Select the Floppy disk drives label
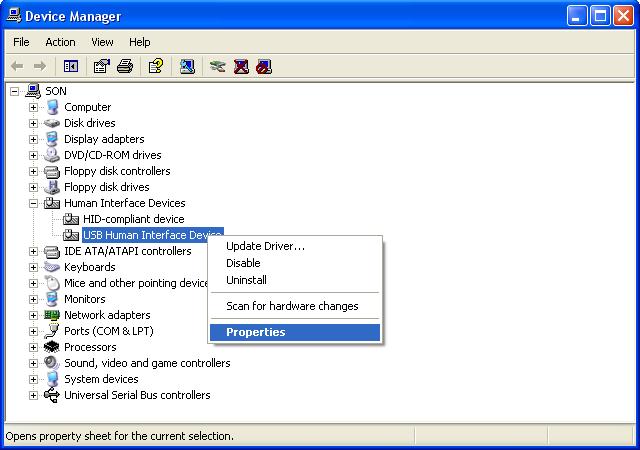 [107, 187]
